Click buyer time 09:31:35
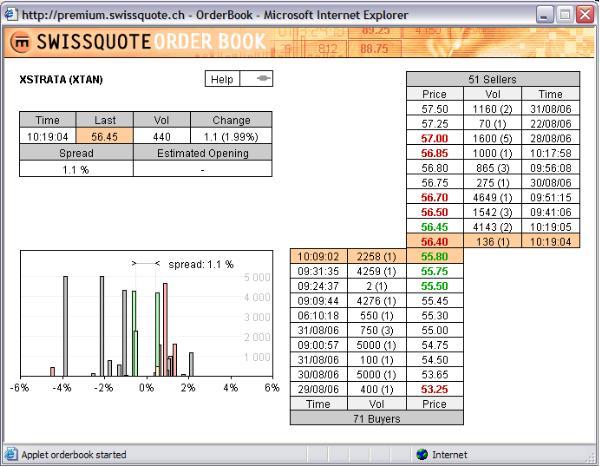 318,271
